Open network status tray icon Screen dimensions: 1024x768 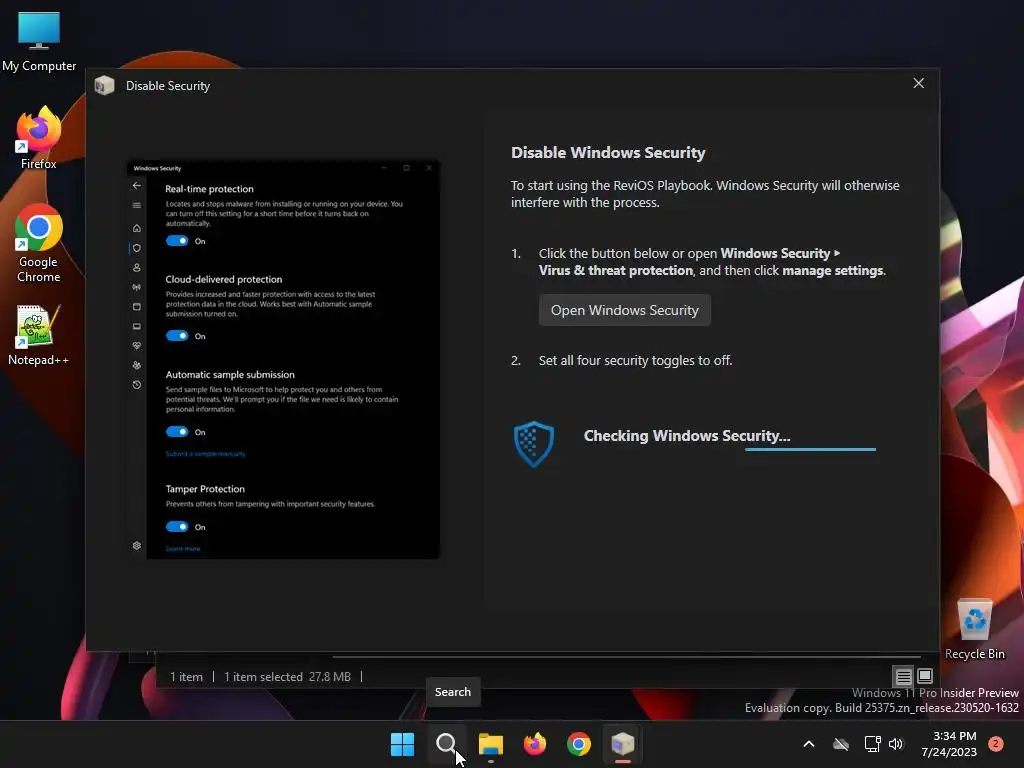coord(872,744)
